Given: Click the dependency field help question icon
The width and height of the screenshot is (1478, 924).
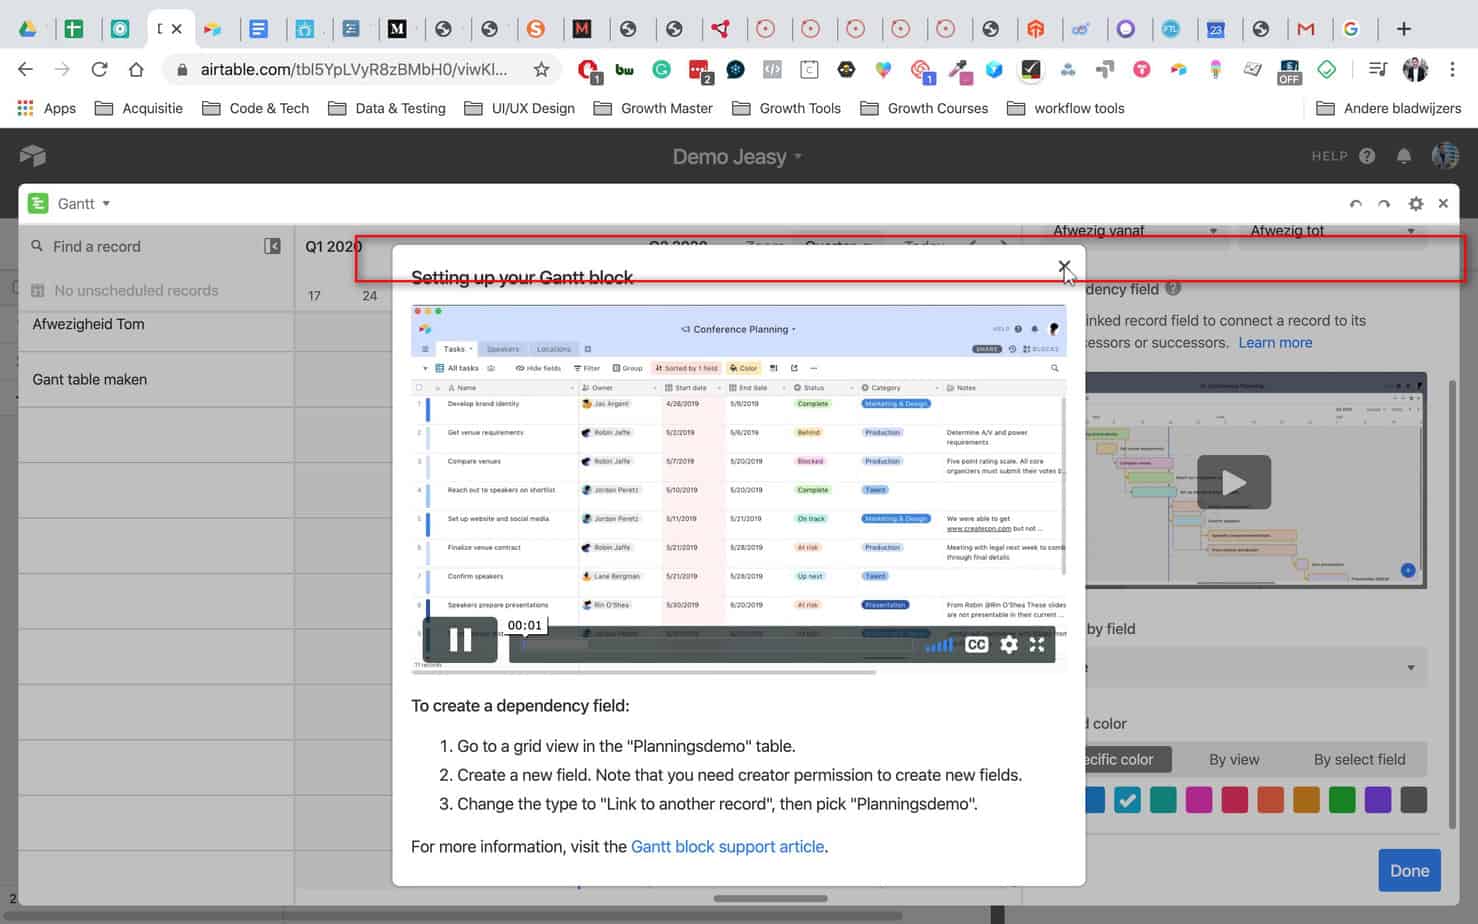Looking at the screenshot, I should 1173,288.
